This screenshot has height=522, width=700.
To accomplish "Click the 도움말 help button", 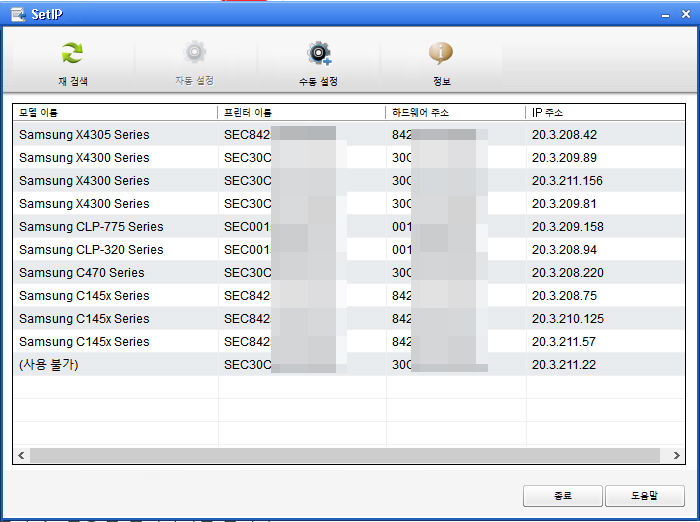I will tap(645, 496).
